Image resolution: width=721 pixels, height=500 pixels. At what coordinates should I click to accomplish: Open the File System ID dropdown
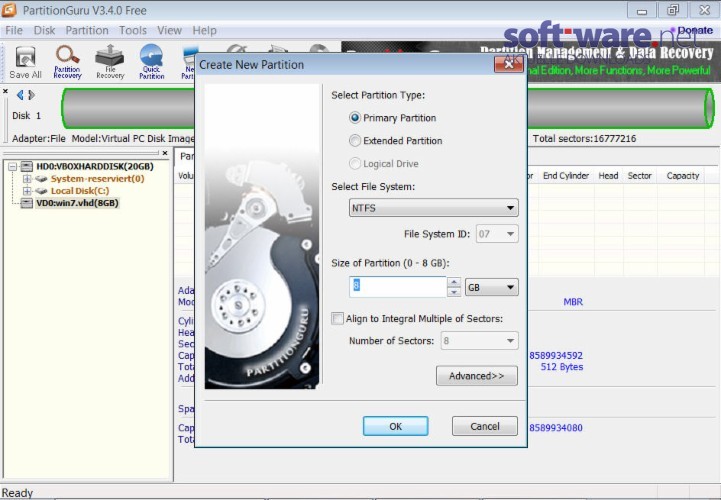click(x=497, y=234)
